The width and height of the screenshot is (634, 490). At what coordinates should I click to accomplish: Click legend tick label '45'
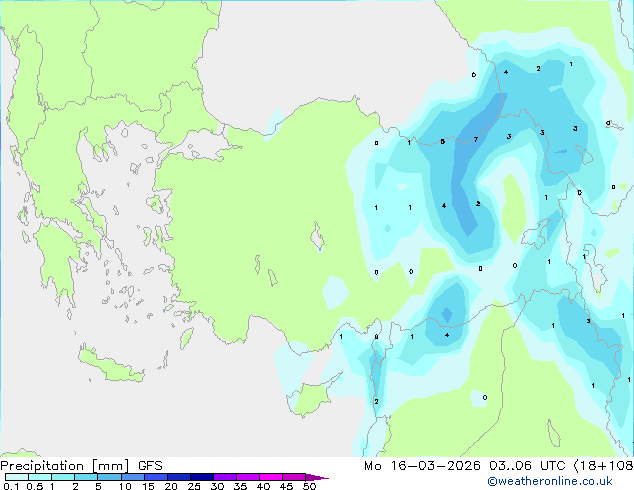[286, 486]
